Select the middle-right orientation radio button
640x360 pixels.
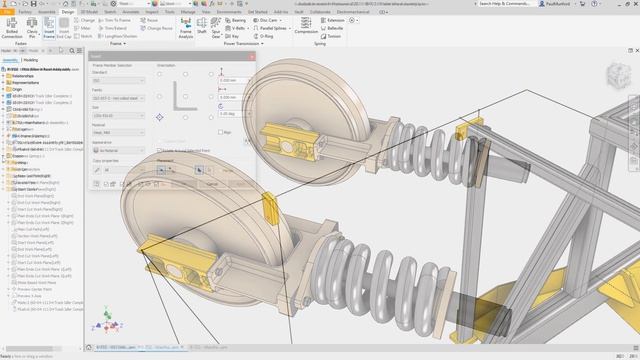pos(211,97)
